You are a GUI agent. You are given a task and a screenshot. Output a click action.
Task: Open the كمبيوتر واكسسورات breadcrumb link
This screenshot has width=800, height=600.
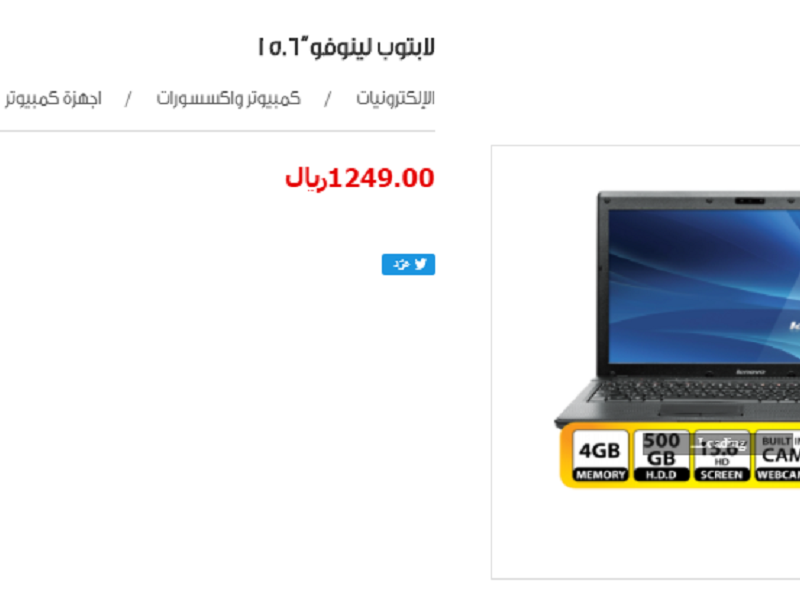pyautogui.click(x=229, y=98)
